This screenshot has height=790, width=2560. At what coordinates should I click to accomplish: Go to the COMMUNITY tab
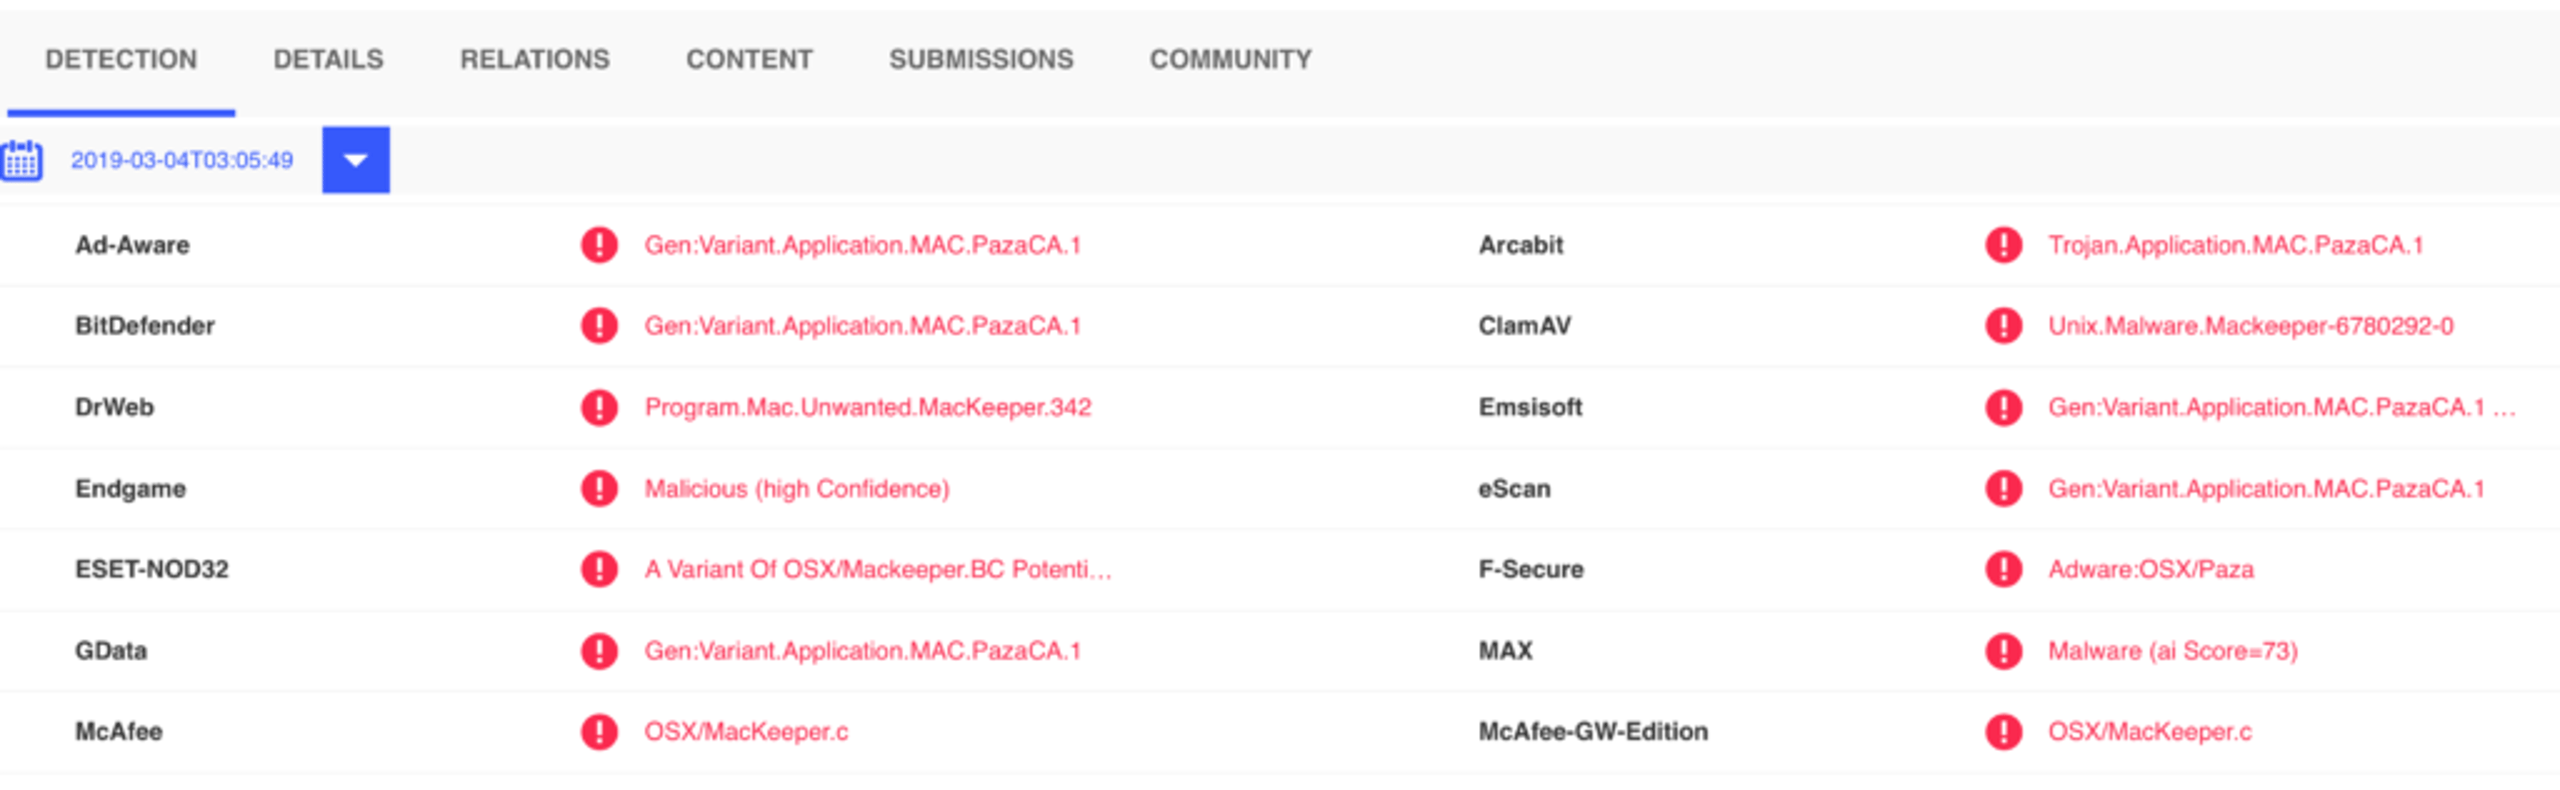(1231, 60)
